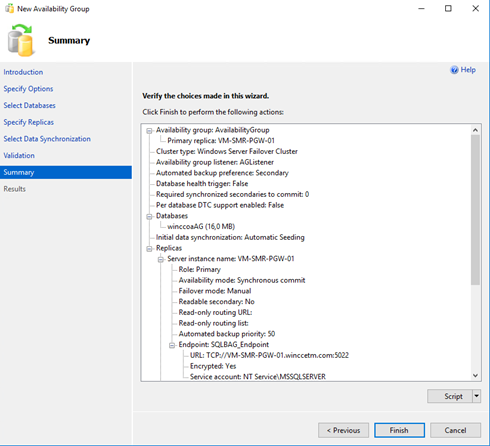Click the Finish button

[399, 430]
